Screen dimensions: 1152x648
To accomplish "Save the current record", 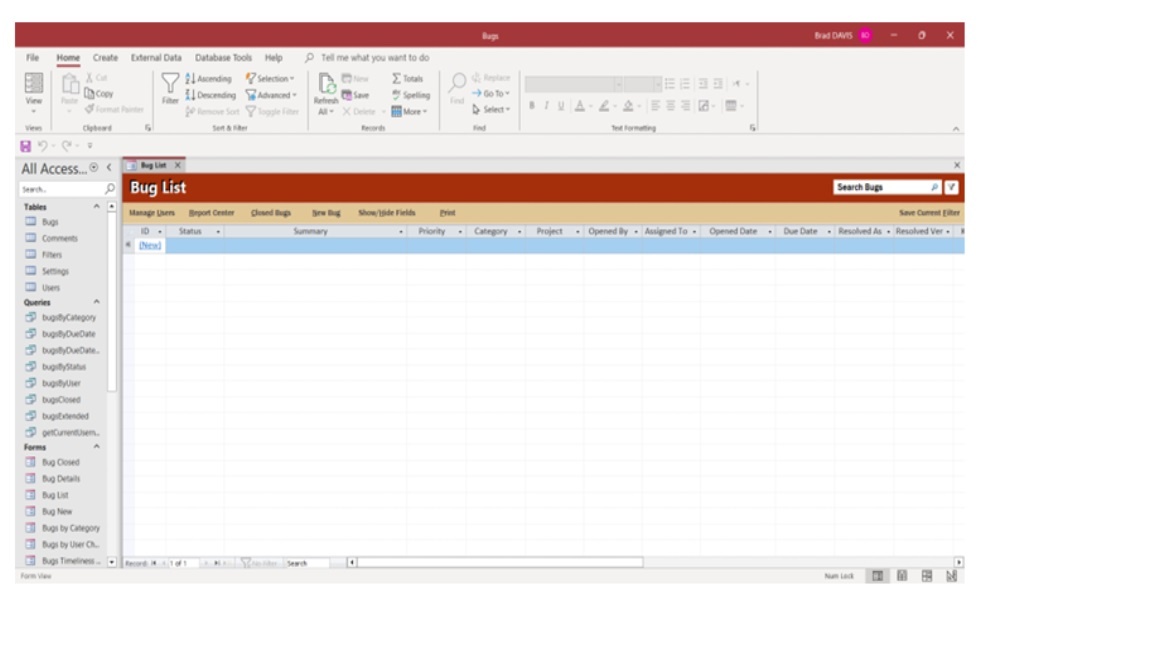I will (x=356, y=95).
